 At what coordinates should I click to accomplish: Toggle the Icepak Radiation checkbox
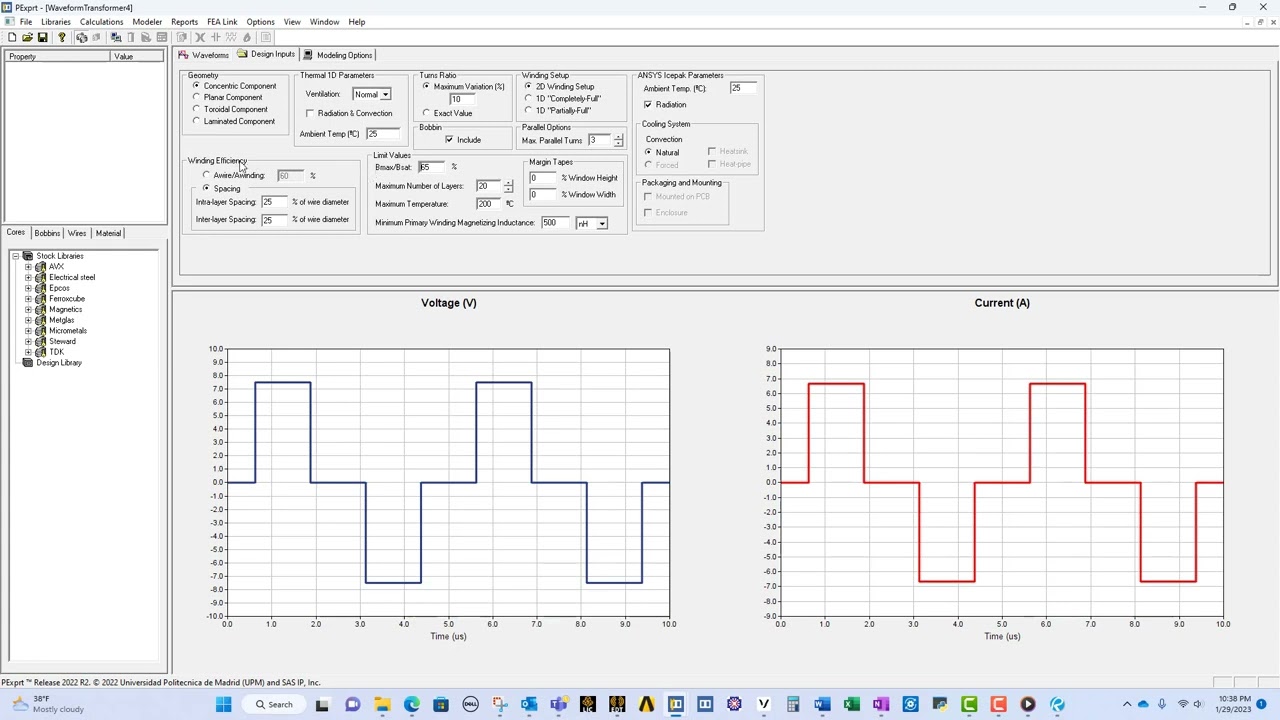tap(648, 105)
